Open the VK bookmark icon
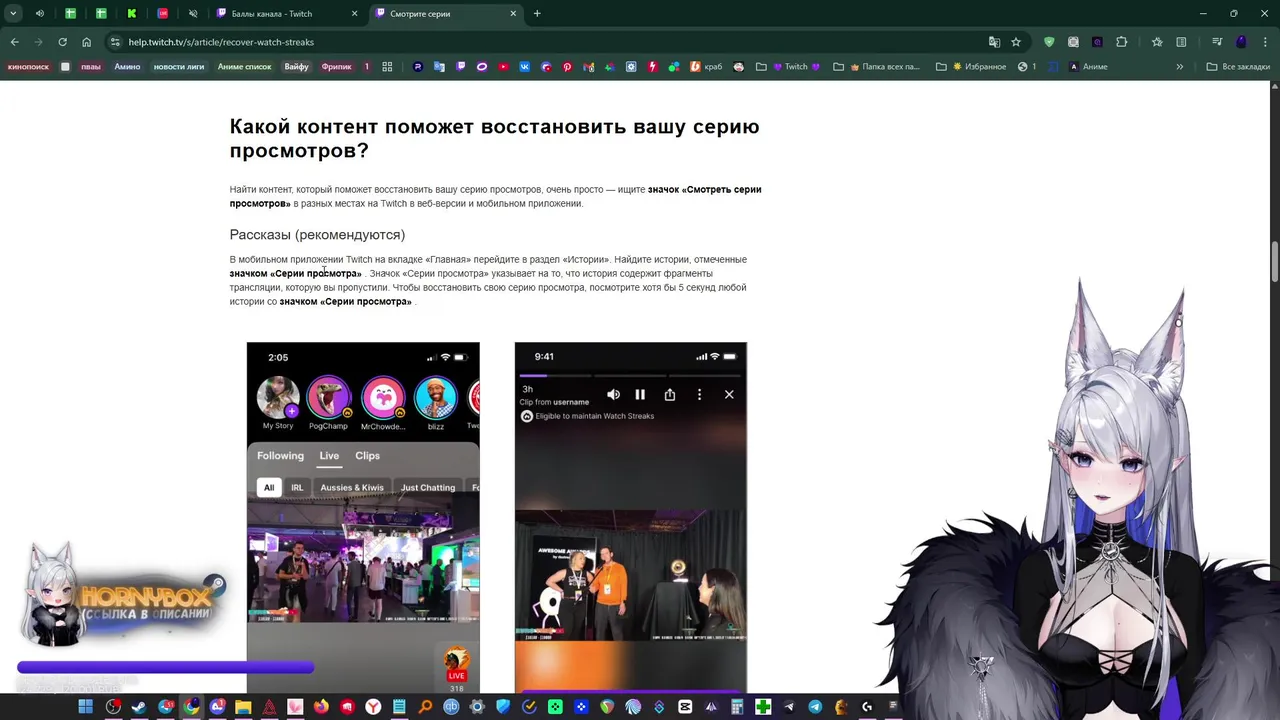Image resolution: width=1280 pixels, height=720 pixels. click(524, 67)
